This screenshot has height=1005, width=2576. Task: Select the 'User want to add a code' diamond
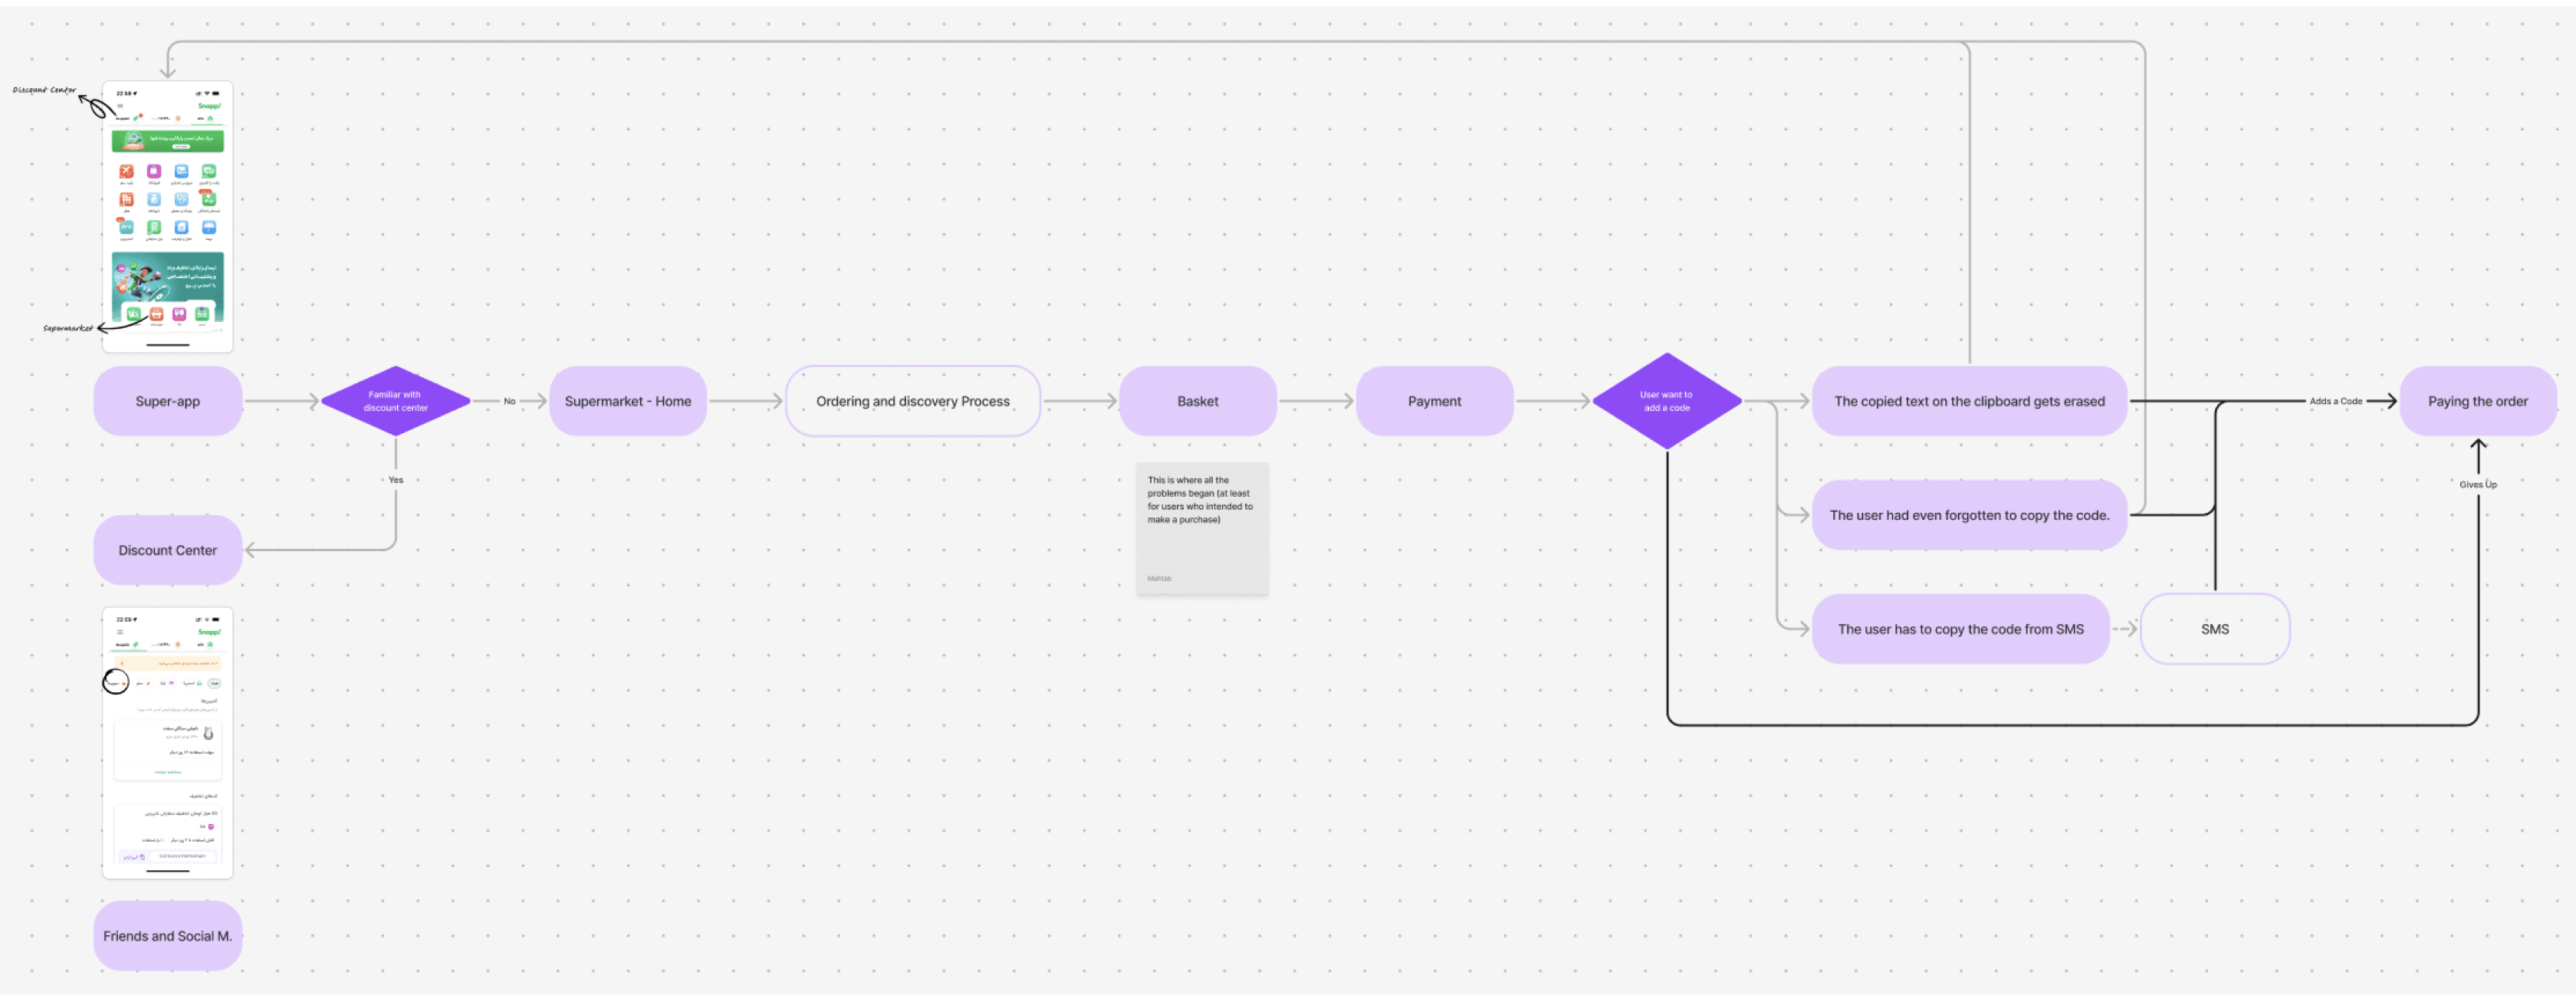(1666, 401)
